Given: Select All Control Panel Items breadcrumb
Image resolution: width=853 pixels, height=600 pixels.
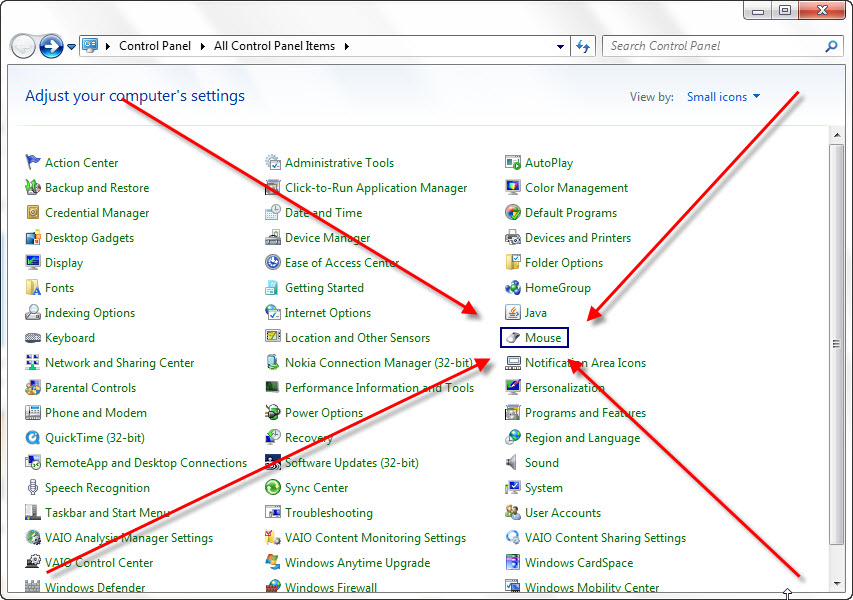Looking at the screenshot, I should point(275,46).
